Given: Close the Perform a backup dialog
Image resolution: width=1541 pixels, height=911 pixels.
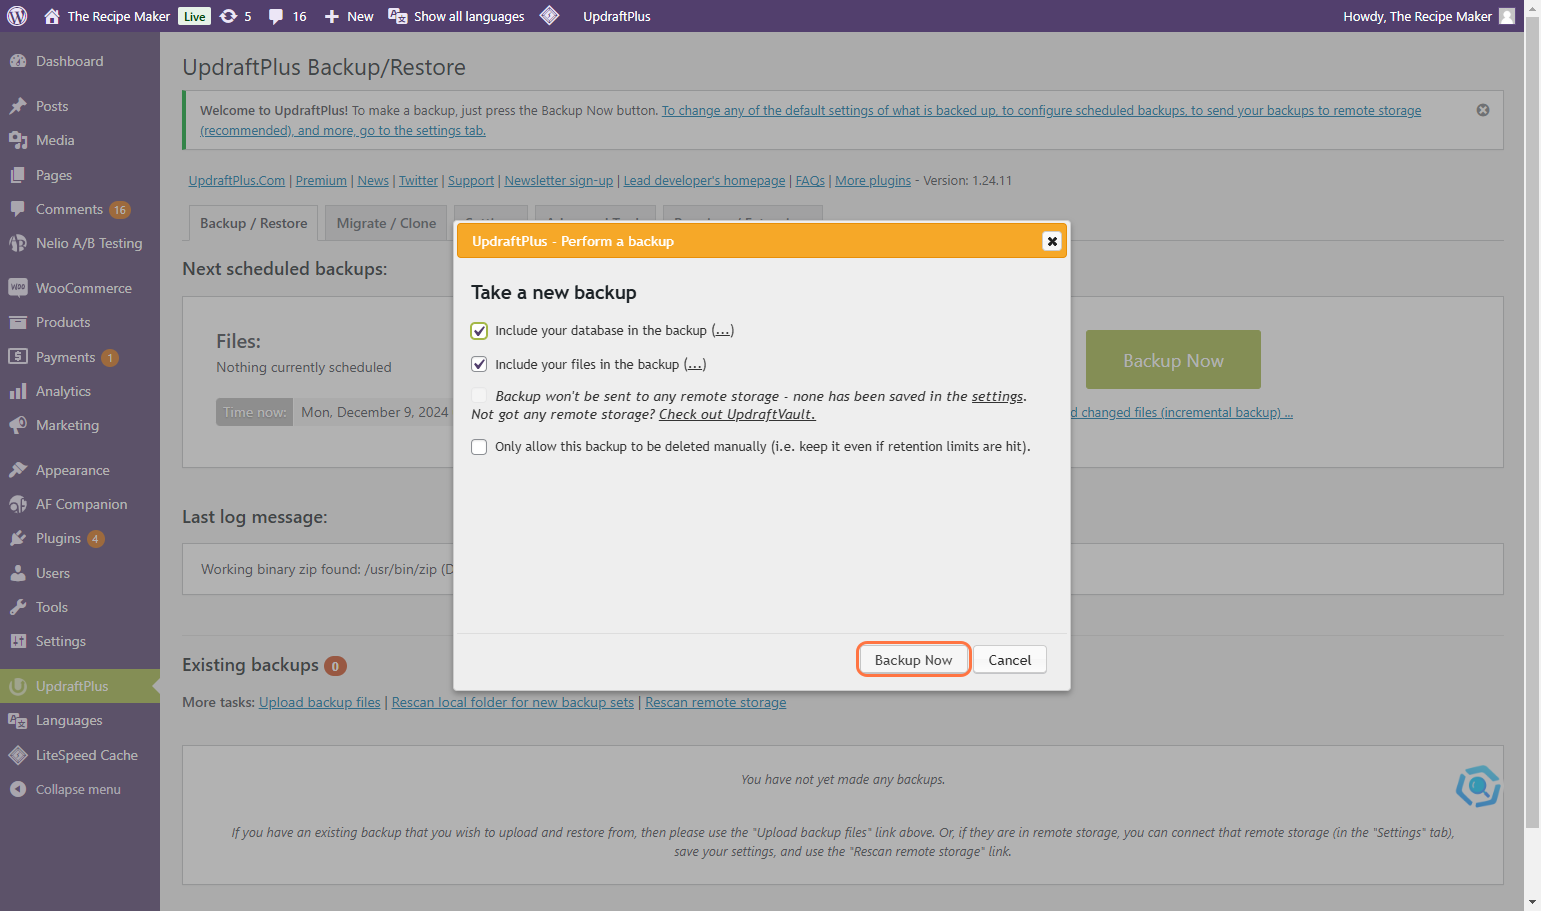Looking at the screenshot, I should pos(1052,241).
